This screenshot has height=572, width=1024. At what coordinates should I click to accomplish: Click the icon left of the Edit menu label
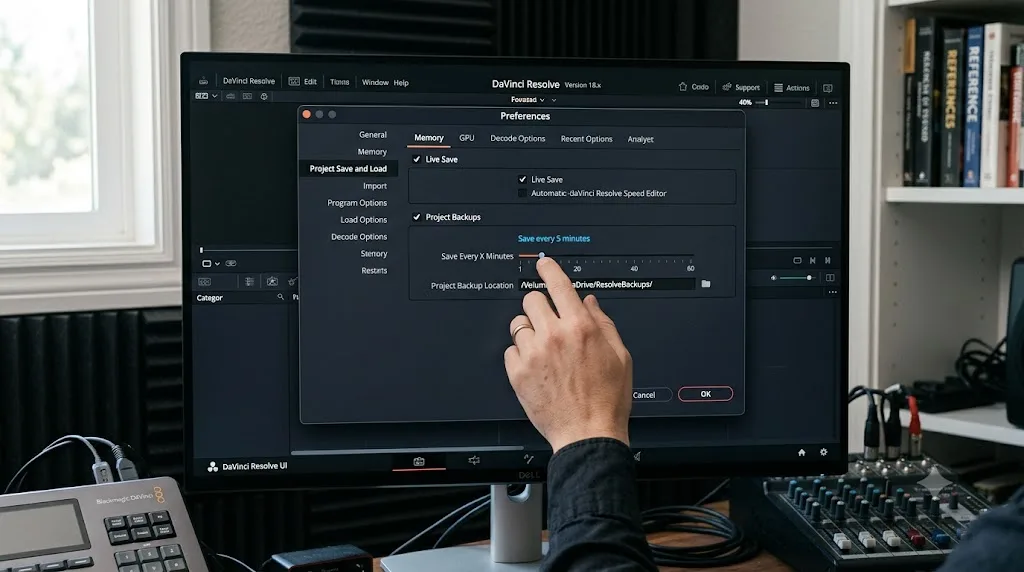pos(294,82)
